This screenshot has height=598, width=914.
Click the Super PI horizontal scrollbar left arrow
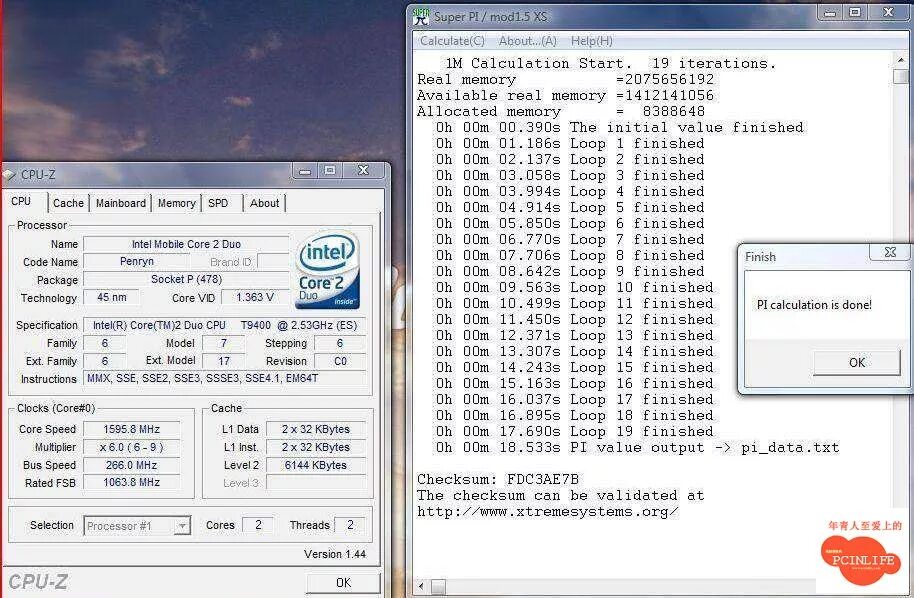click(x=421, y=586)
